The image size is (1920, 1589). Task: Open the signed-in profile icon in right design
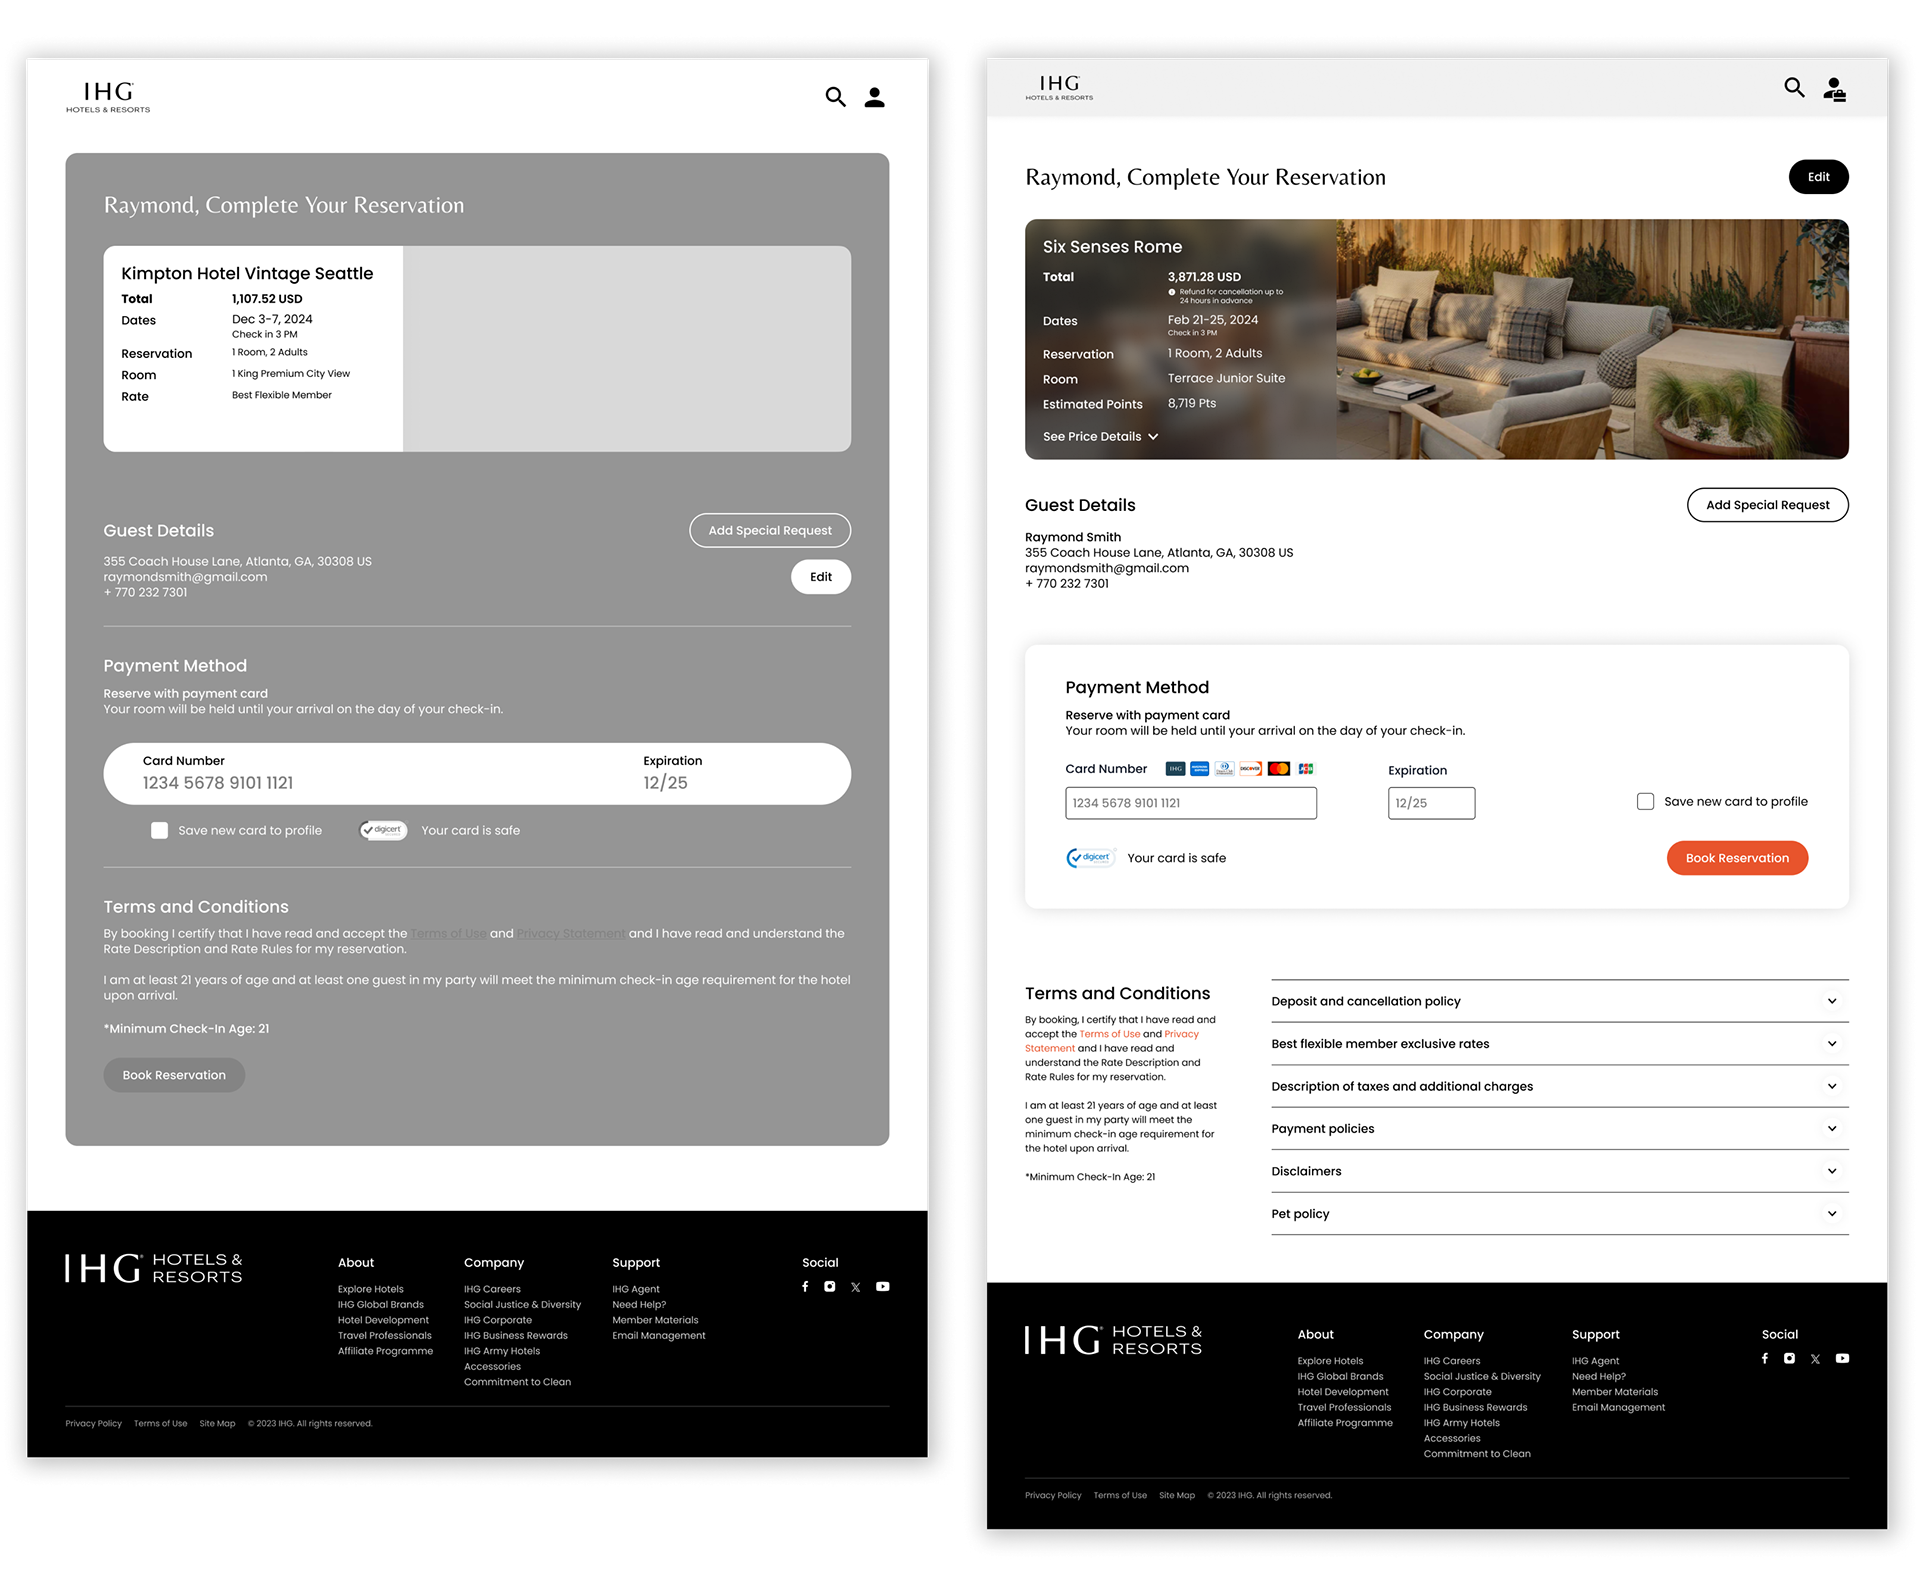tap(1835, 90)
